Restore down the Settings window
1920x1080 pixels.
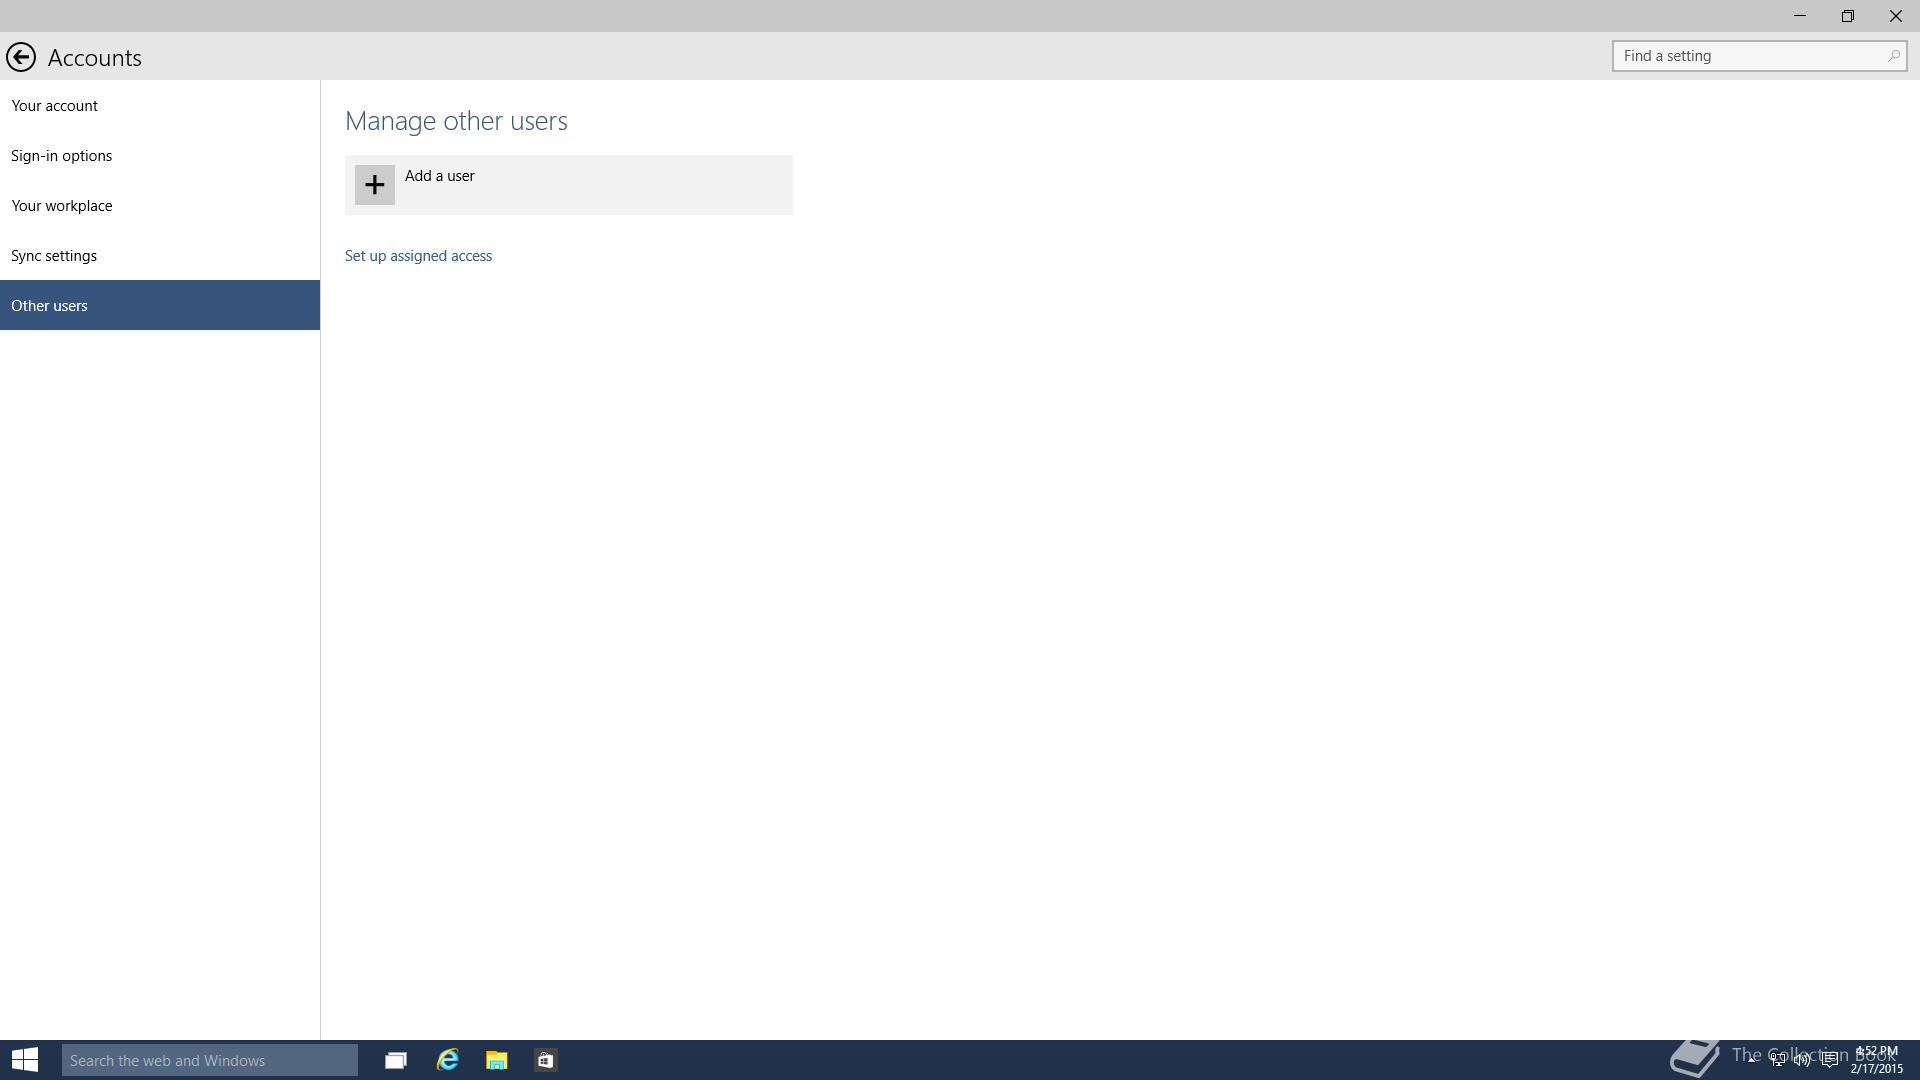tap(1848, 16)
